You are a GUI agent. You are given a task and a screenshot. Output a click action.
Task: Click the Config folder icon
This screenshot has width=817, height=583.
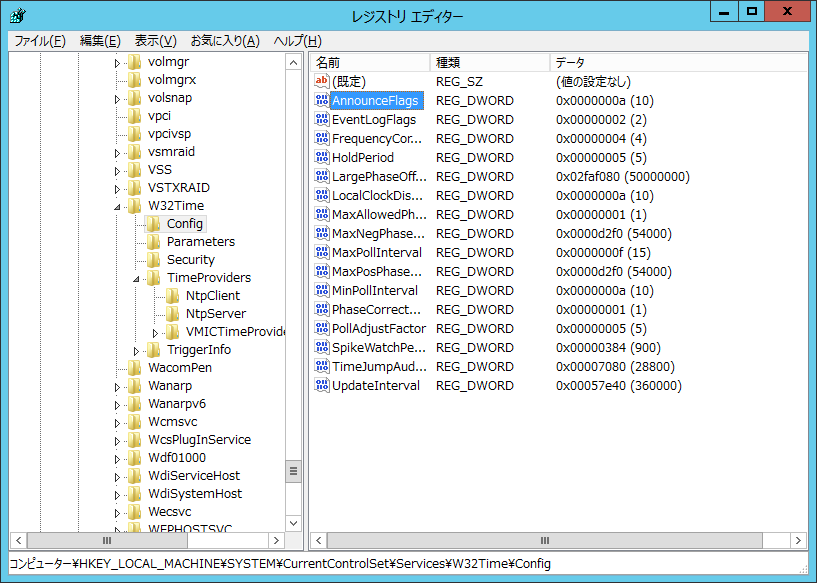tap(153, 224)
